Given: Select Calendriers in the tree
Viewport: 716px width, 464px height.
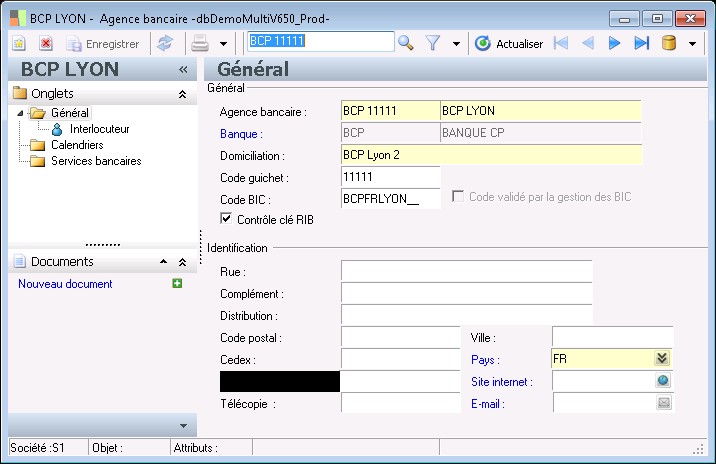Looking at the screenshot, I should [x=76, y=145].
